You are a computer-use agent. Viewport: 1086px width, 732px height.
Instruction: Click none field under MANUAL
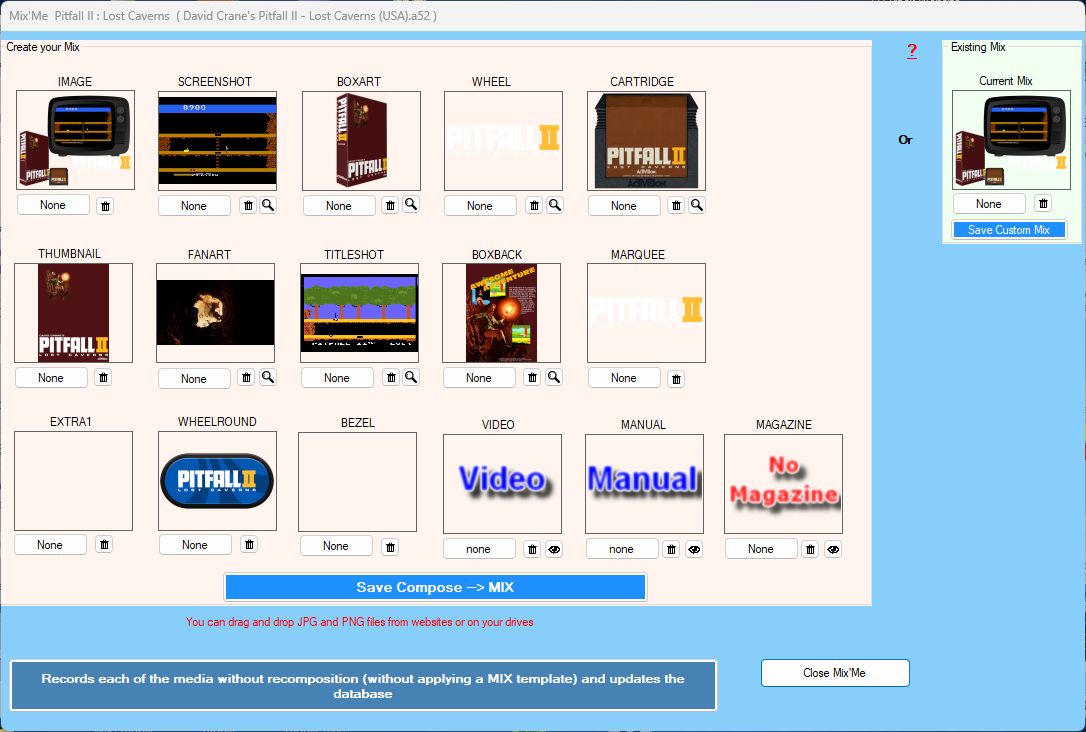click(x=622, y=548)
